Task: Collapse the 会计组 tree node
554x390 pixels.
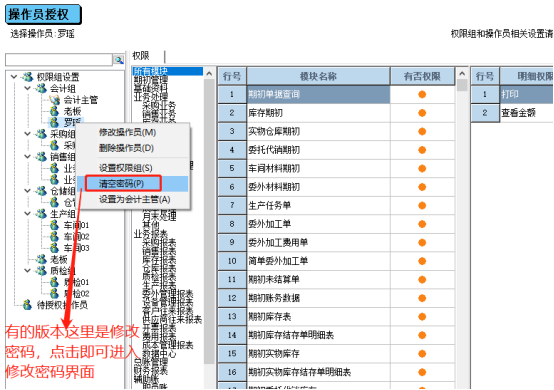Action: point(28,88)
